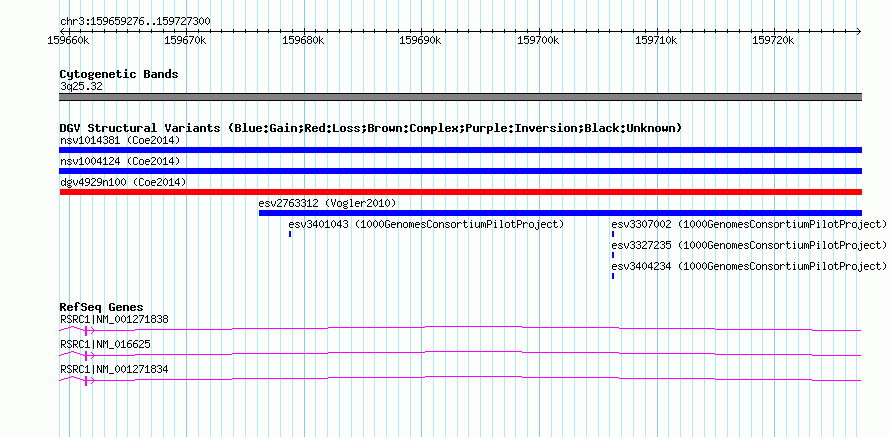This screenshot has width=890, height=437.
Task: Click the 159660k ruler tick label
Action: coord(68,40)
